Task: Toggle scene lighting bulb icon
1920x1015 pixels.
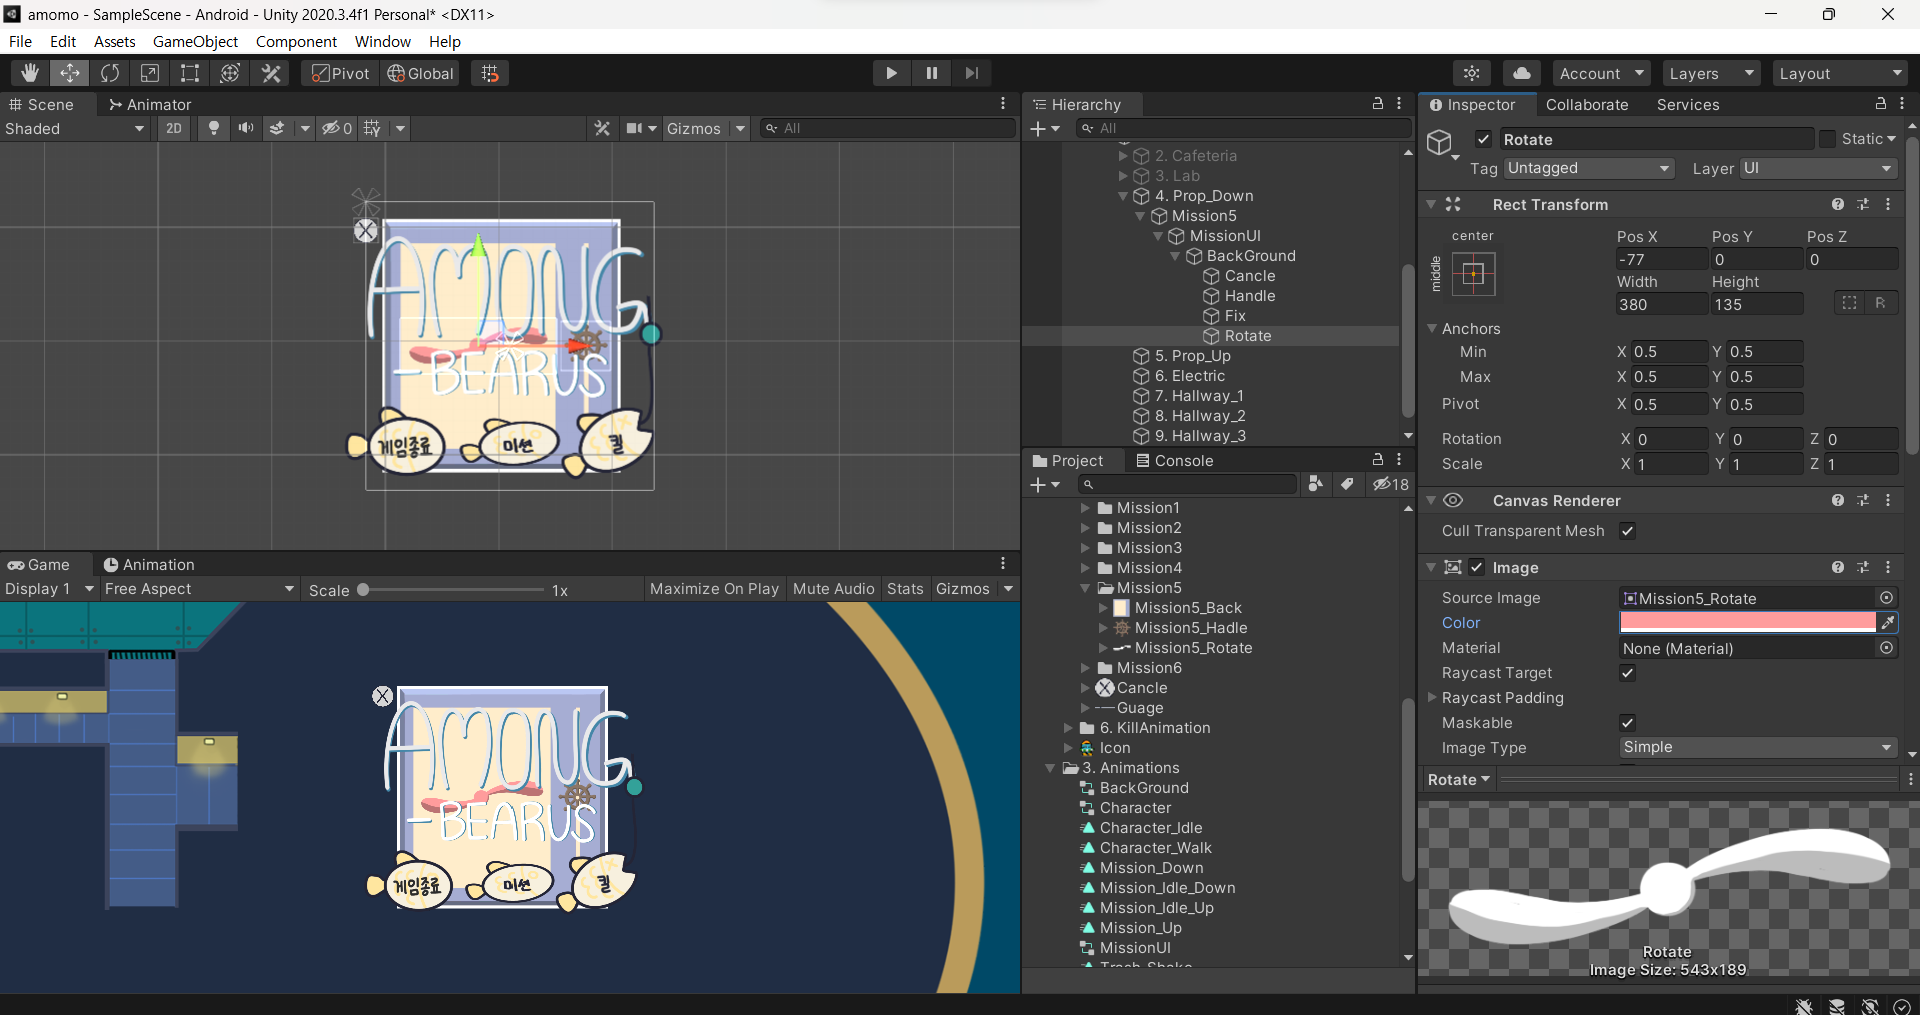Action: pos(213,128)
